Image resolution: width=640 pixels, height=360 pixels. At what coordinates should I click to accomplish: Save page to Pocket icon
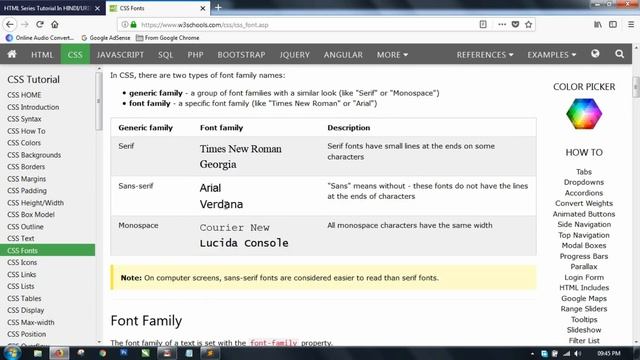pyautogui.click(x=515, y=24)
